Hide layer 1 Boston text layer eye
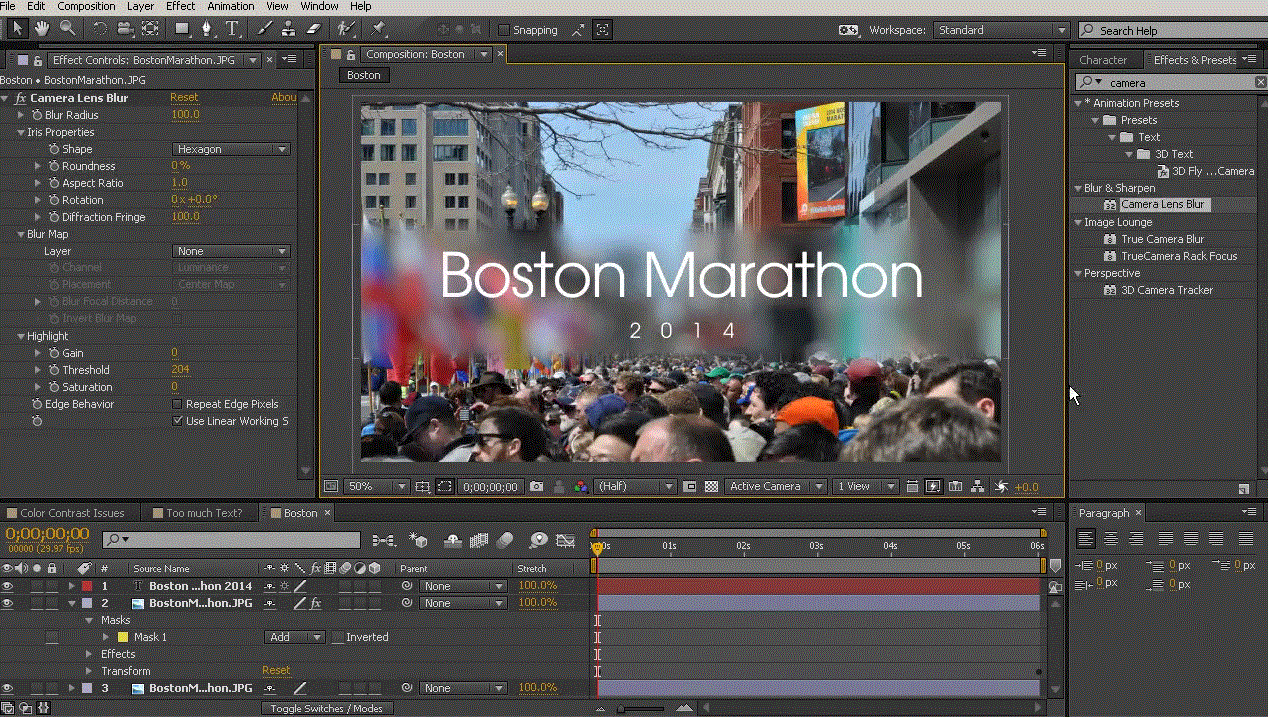This screenshot has height=717, width=1268. 8,586
